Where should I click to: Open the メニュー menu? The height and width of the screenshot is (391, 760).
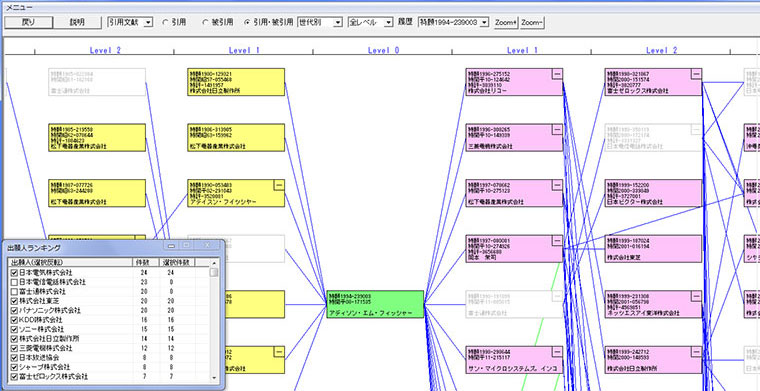[19, 7]
